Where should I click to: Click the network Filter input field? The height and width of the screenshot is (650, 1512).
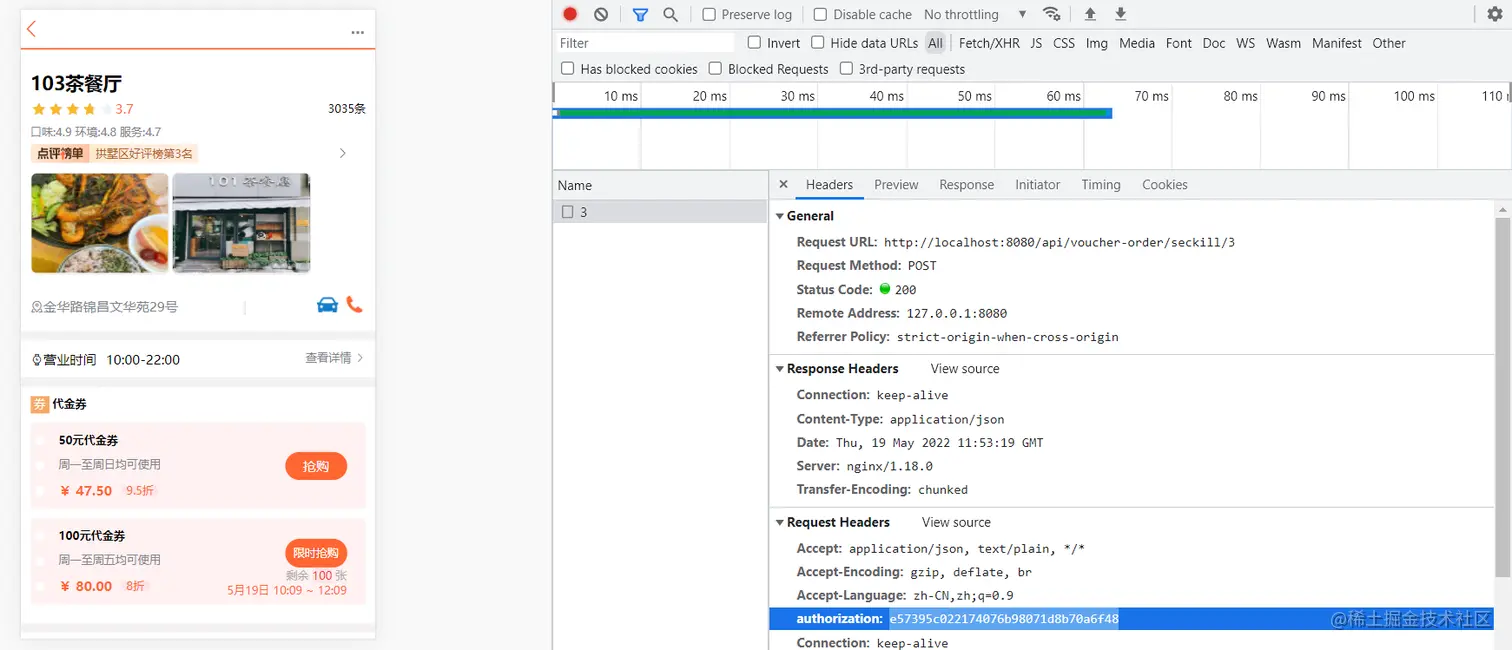pyautogui.click(x=645, y=43)
